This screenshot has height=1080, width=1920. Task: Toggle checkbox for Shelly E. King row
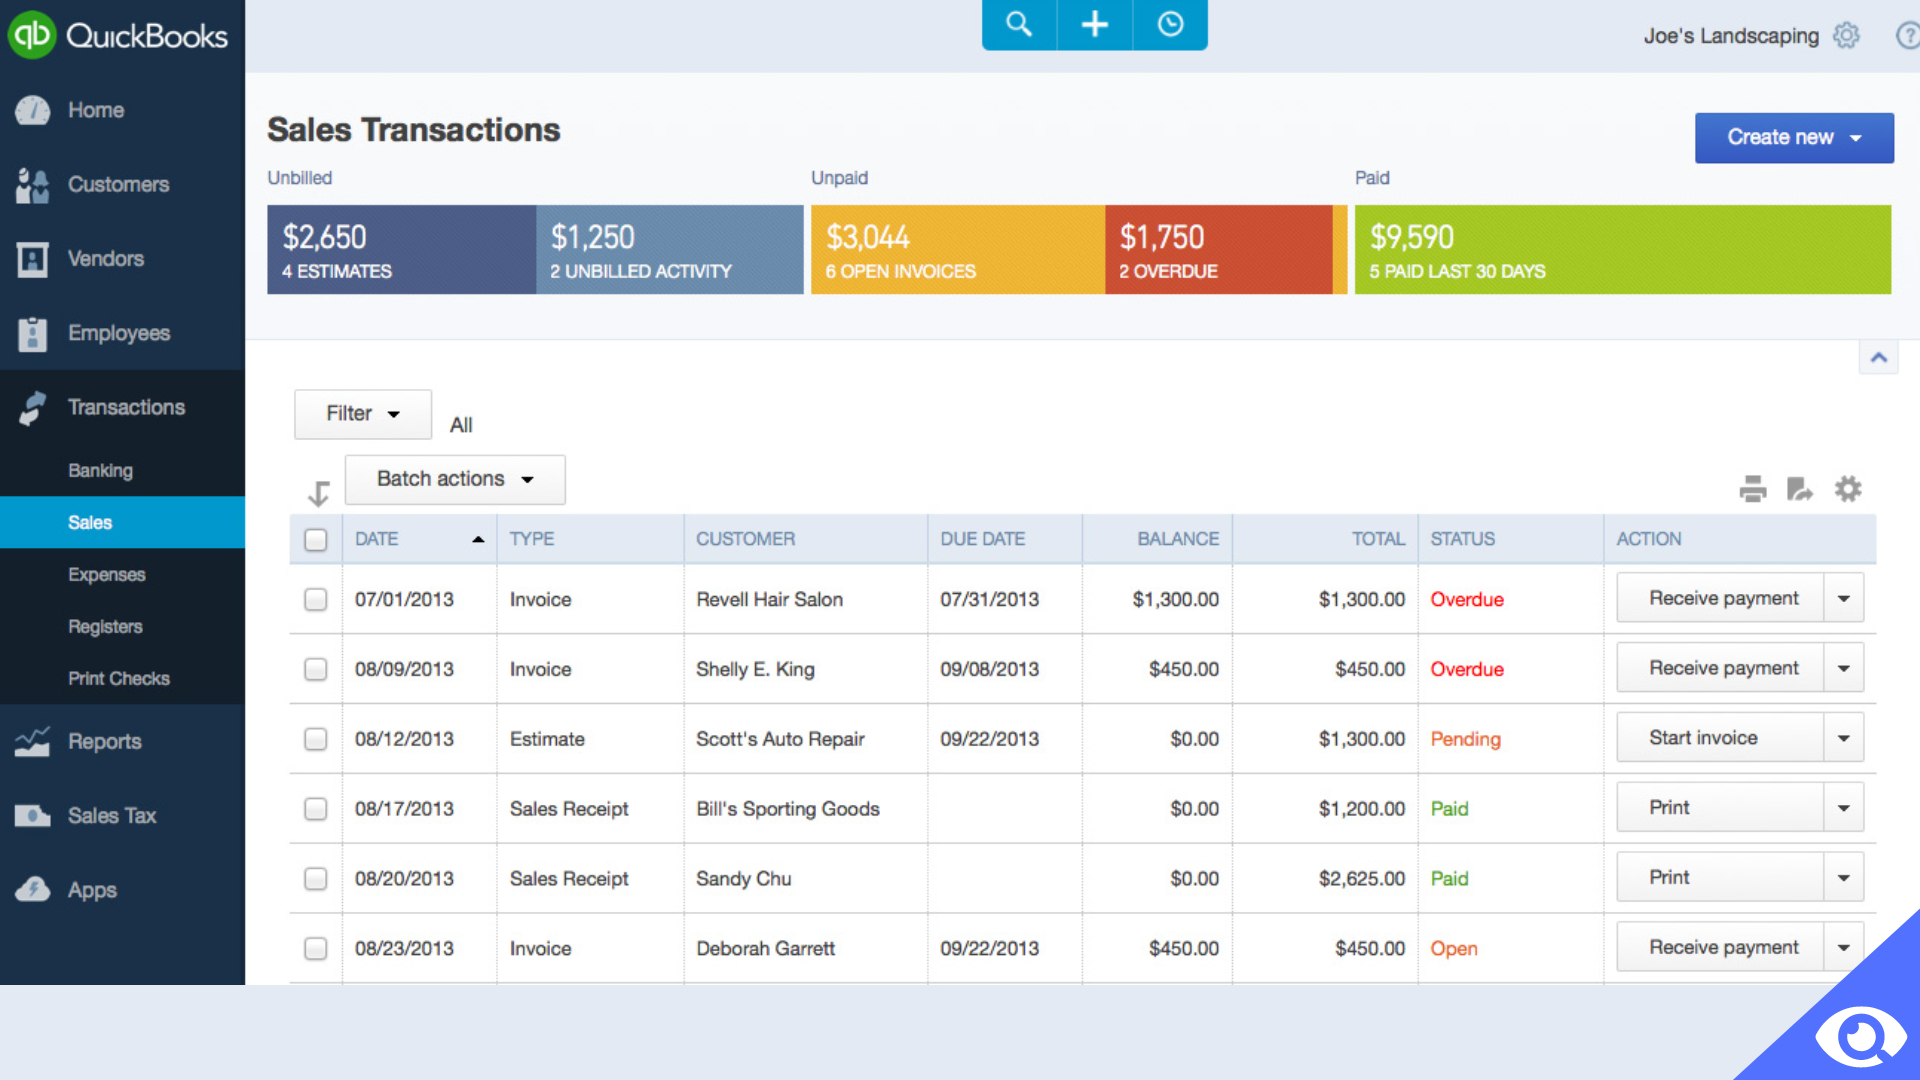click(x=316, y=669)
